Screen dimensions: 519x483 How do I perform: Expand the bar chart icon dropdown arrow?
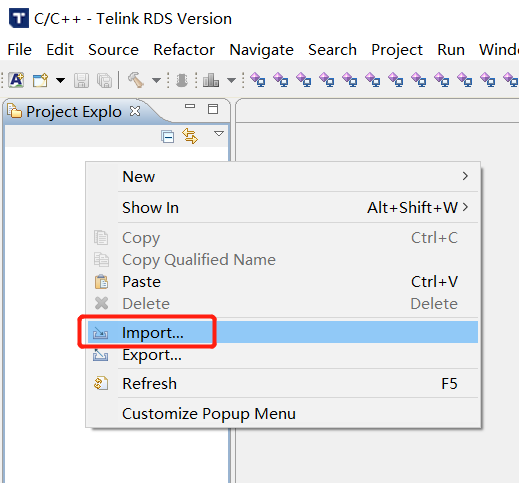(231, 80)
